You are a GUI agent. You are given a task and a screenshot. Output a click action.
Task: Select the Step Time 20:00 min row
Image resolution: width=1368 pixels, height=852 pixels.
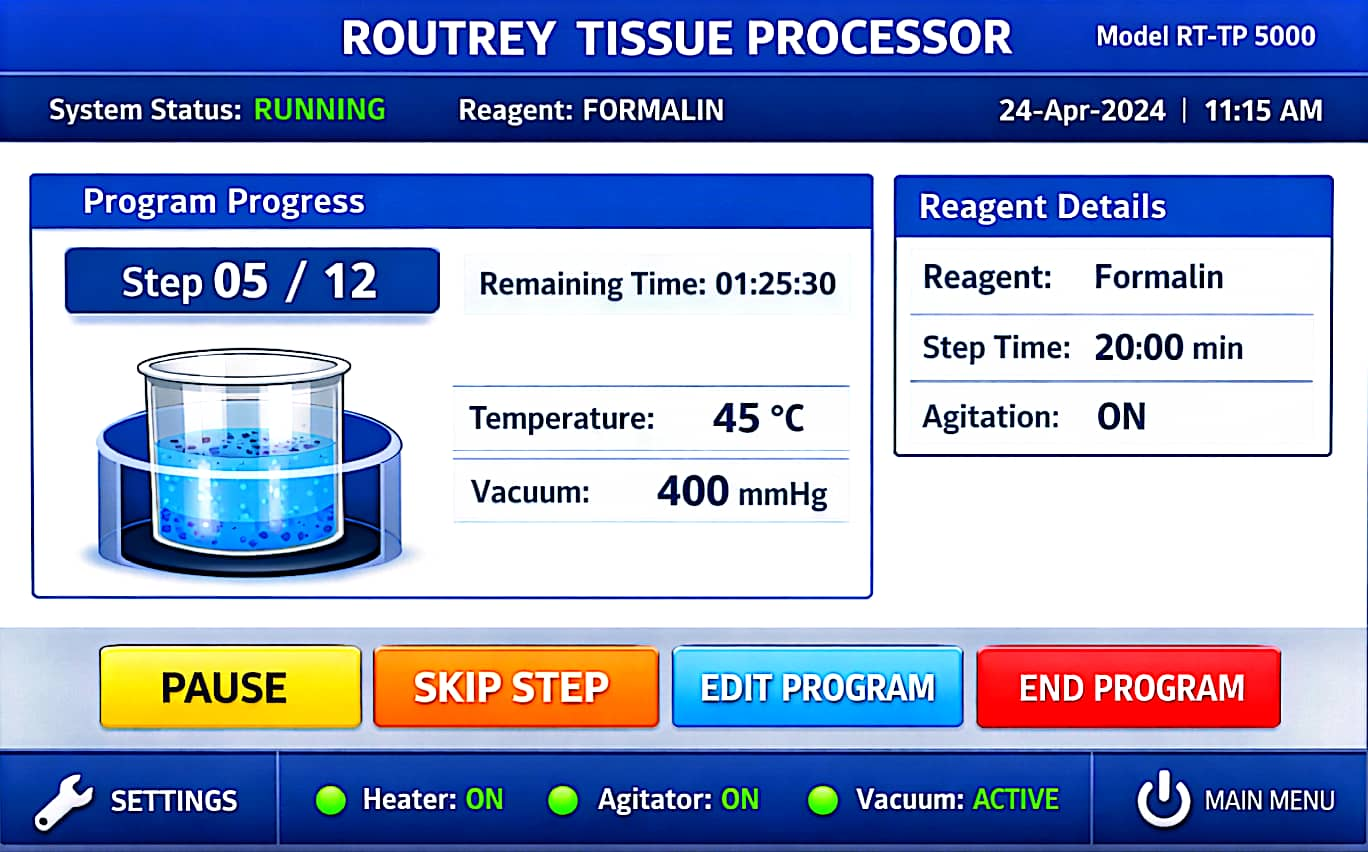pos(1112,348)
